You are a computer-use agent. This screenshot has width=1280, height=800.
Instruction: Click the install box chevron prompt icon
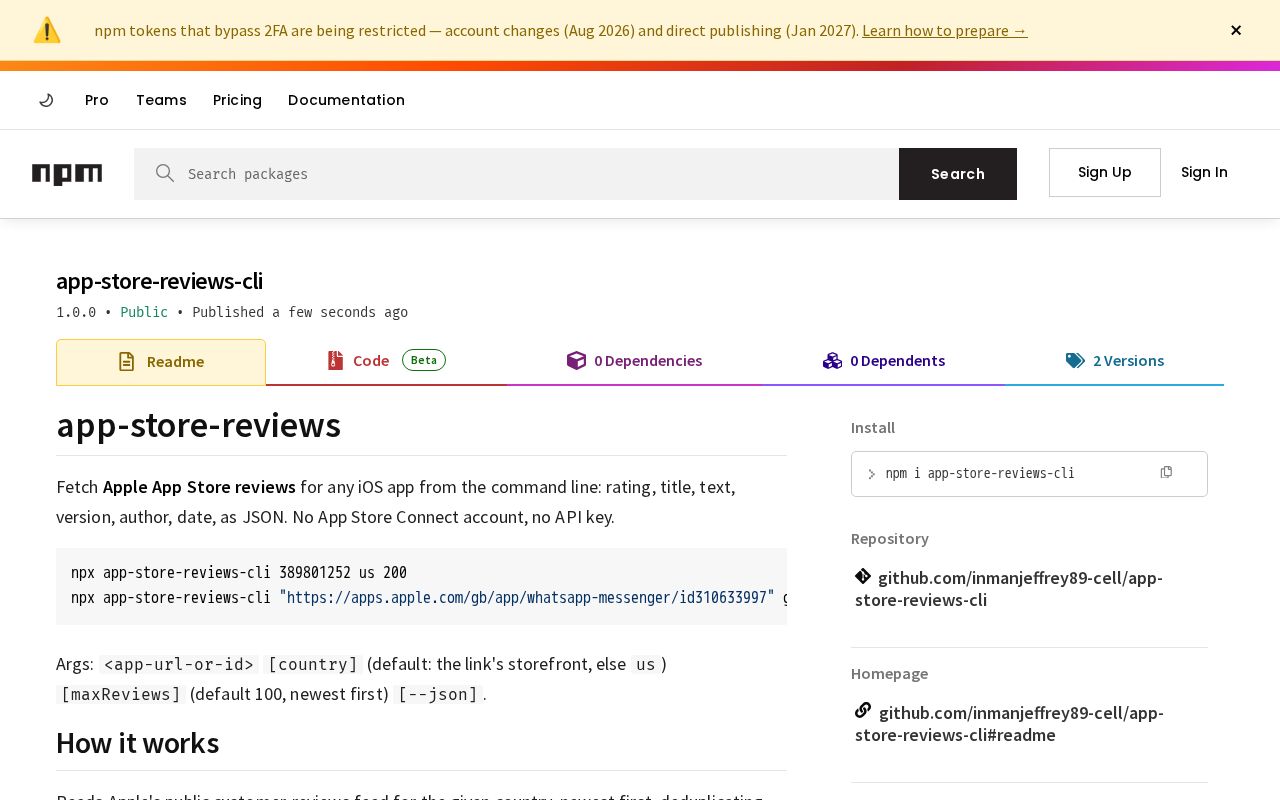click(x=871, y=474)
